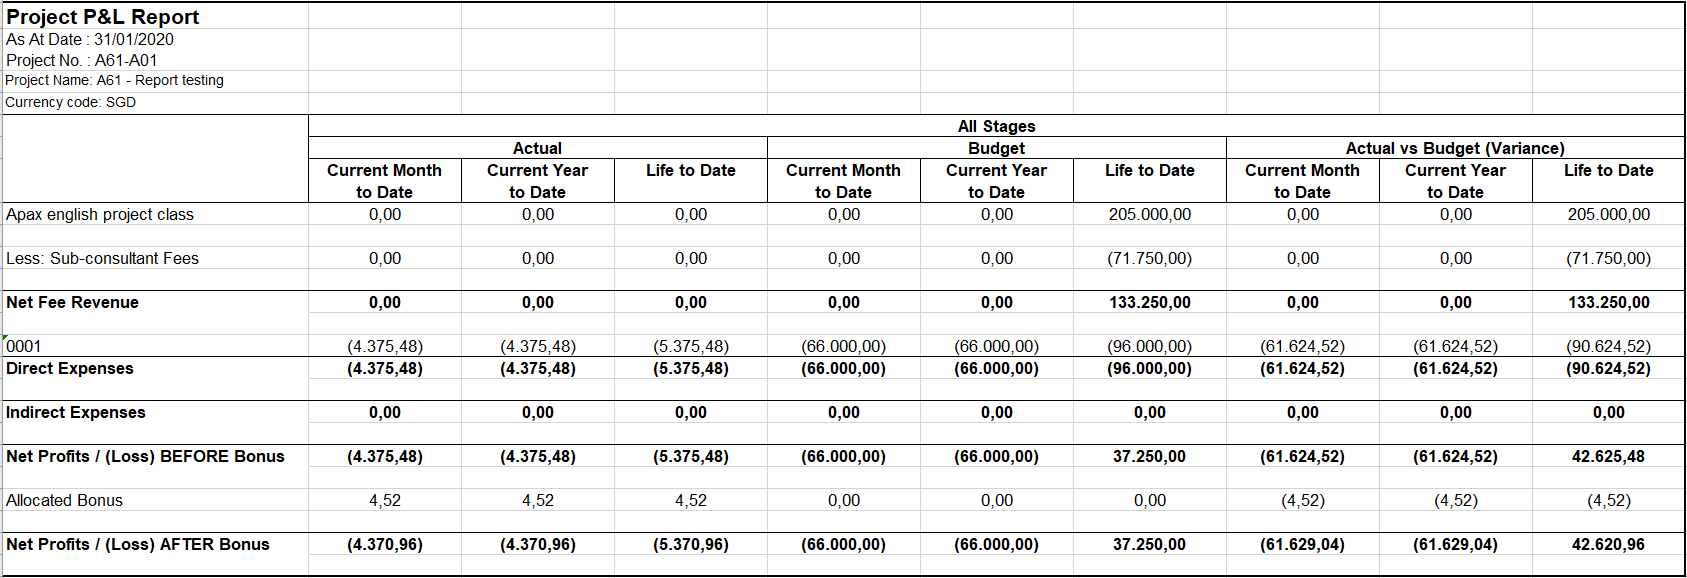The height and width of the screenshot is (578, 1687).
Task: Click the 42.625,48 variance value cell
Action: pyautogui.click(x=1608, y=456)
